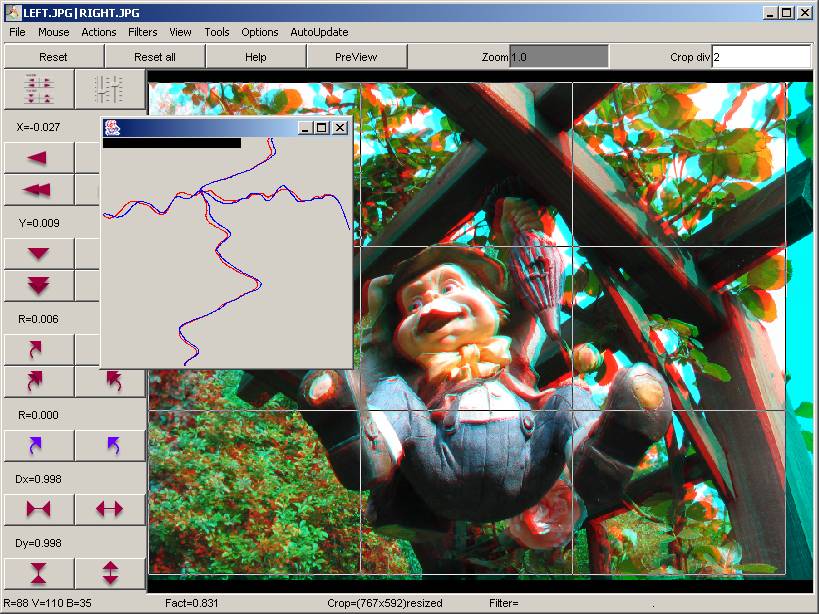
Task: Rotate counter-clockwise fast with double red arrow
Action: tap(110, 381)
